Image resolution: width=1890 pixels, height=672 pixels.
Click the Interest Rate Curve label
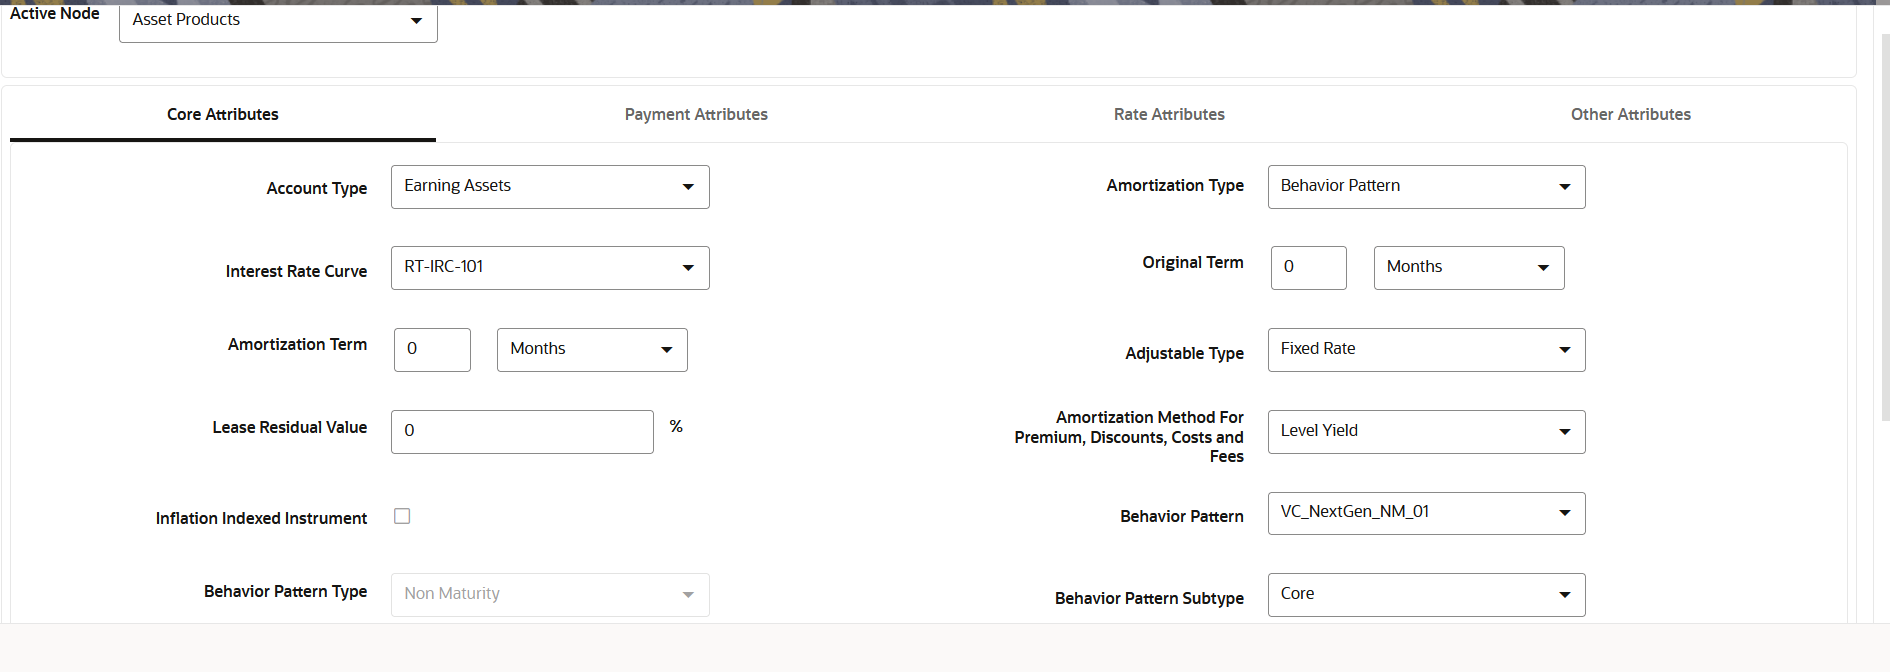[296, 271]
